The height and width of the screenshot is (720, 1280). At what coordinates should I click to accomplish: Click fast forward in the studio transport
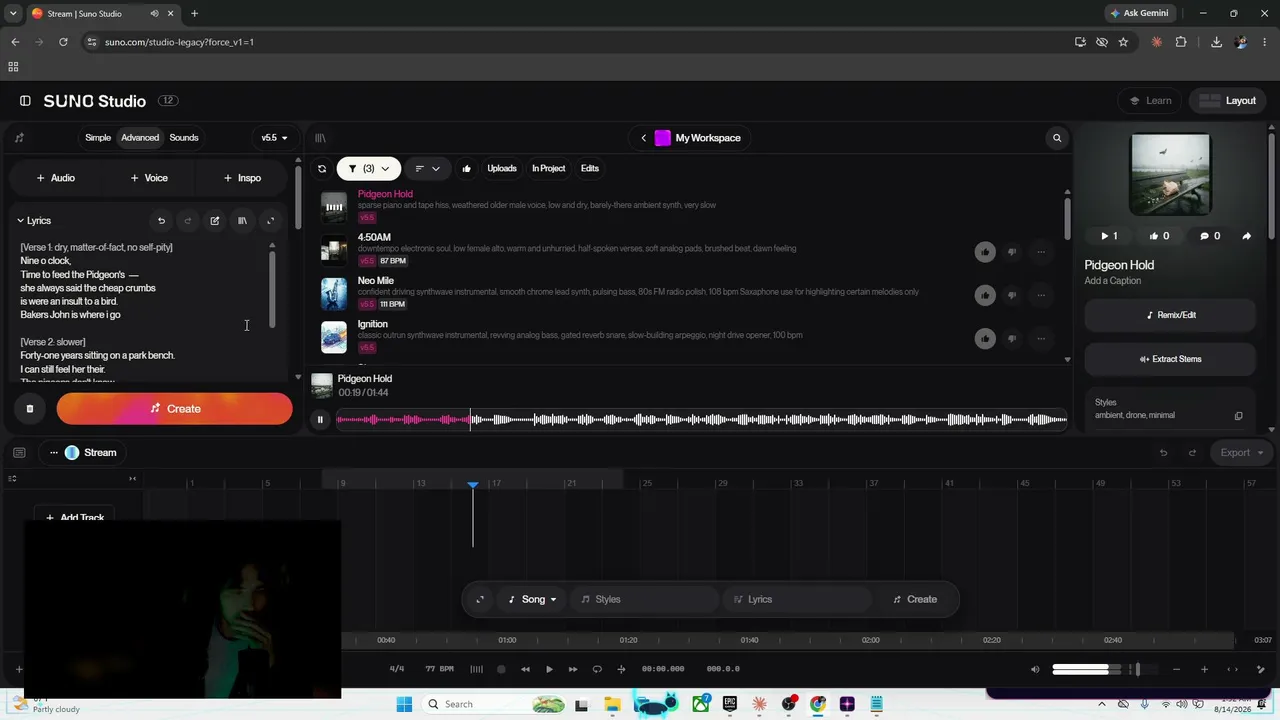[x=573, y=669]
